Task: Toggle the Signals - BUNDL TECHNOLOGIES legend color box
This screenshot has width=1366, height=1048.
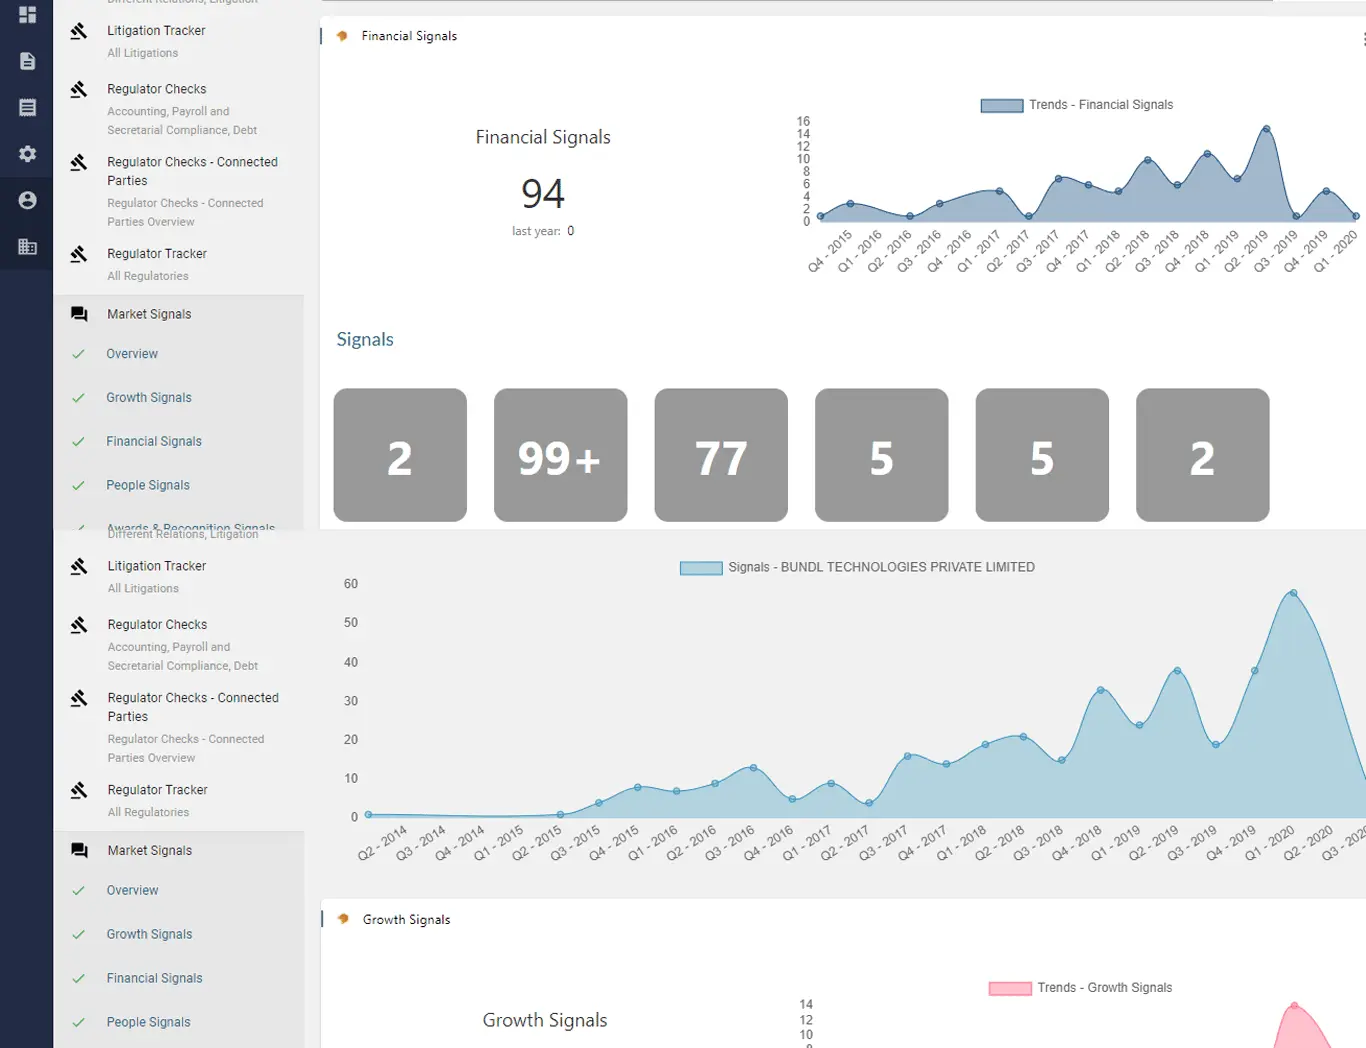Action: tap(701, 568)
